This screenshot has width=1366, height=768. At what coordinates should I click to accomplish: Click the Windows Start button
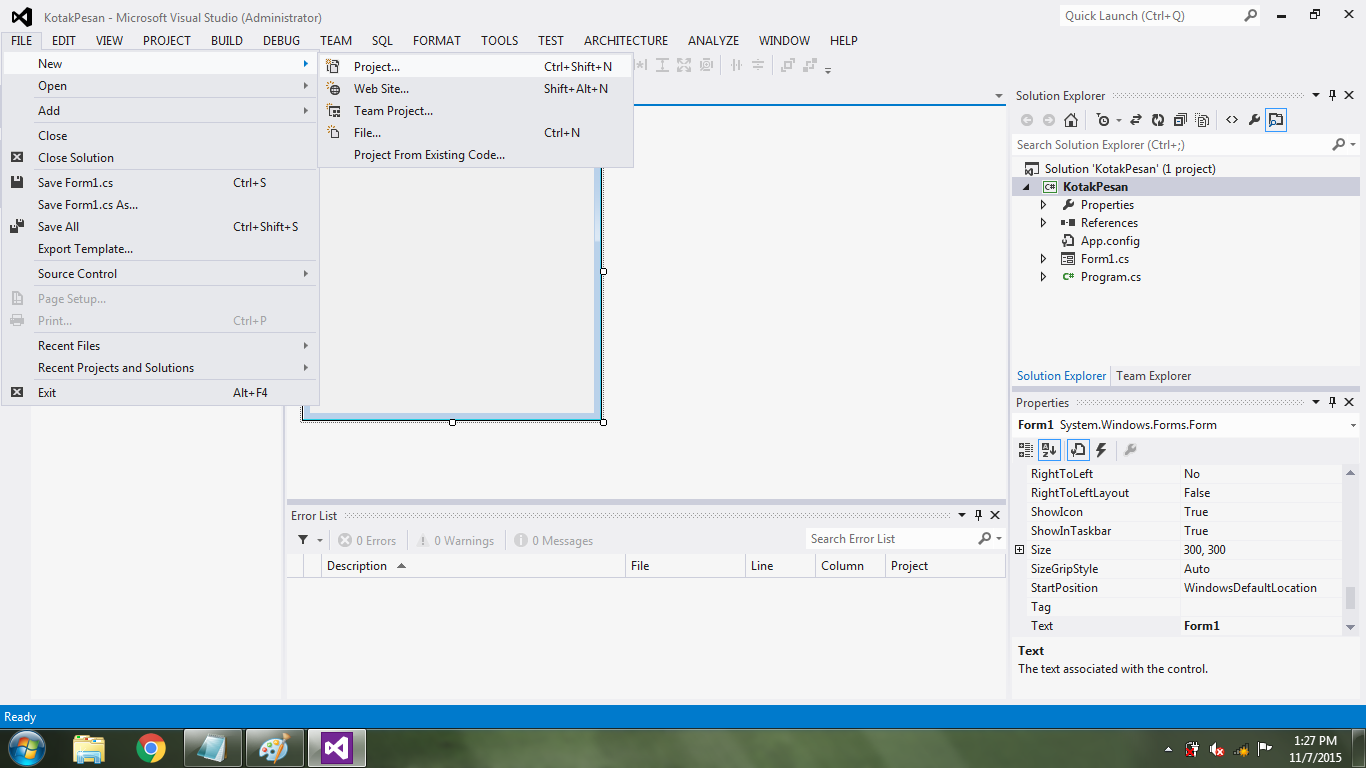tap(25, 748)
